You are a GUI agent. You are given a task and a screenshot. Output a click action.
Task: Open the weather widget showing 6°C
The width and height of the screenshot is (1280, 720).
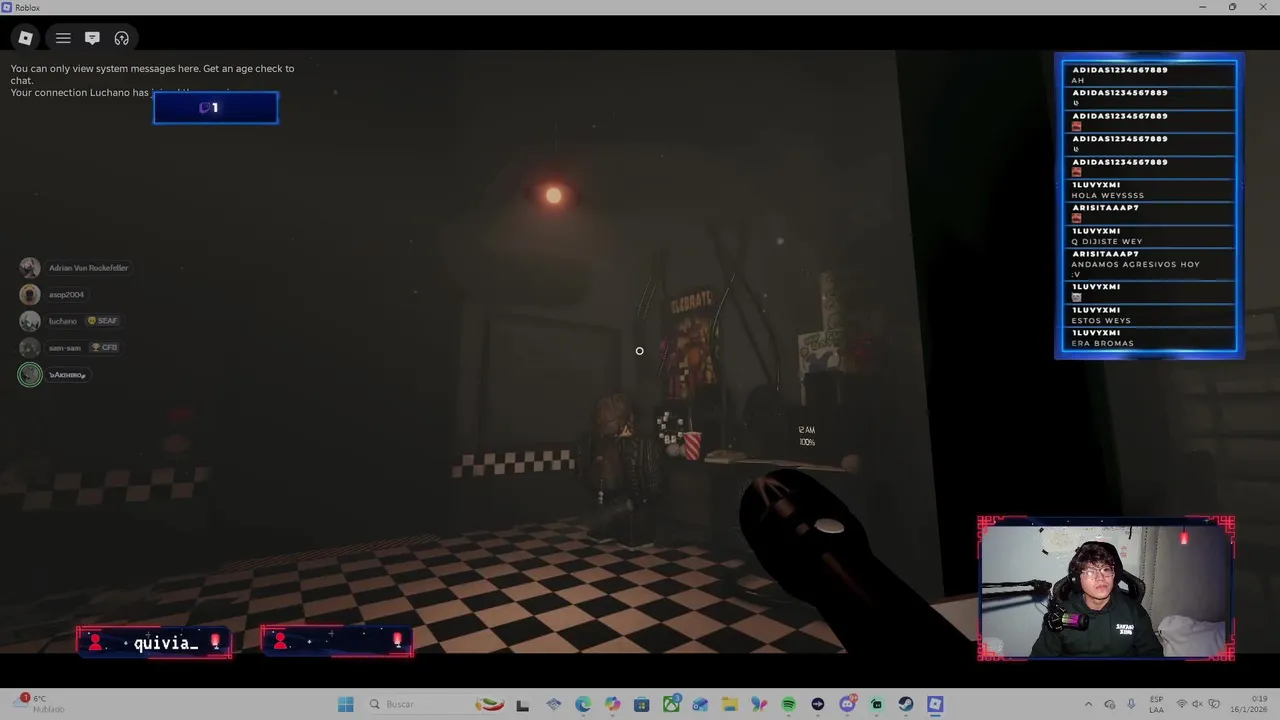40,704
